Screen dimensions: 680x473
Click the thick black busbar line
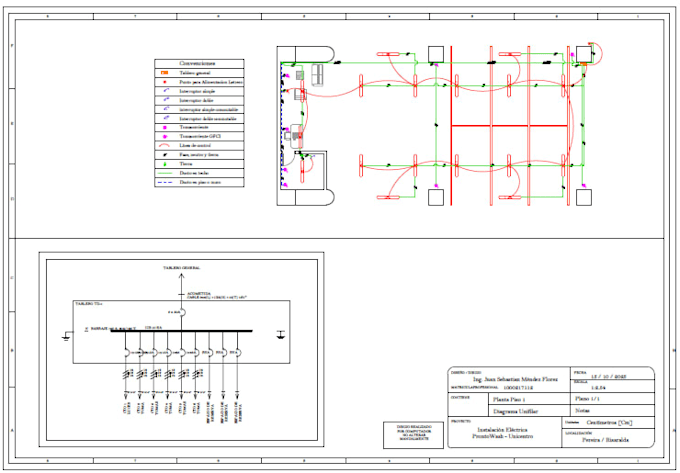click(x=182, y=331)
